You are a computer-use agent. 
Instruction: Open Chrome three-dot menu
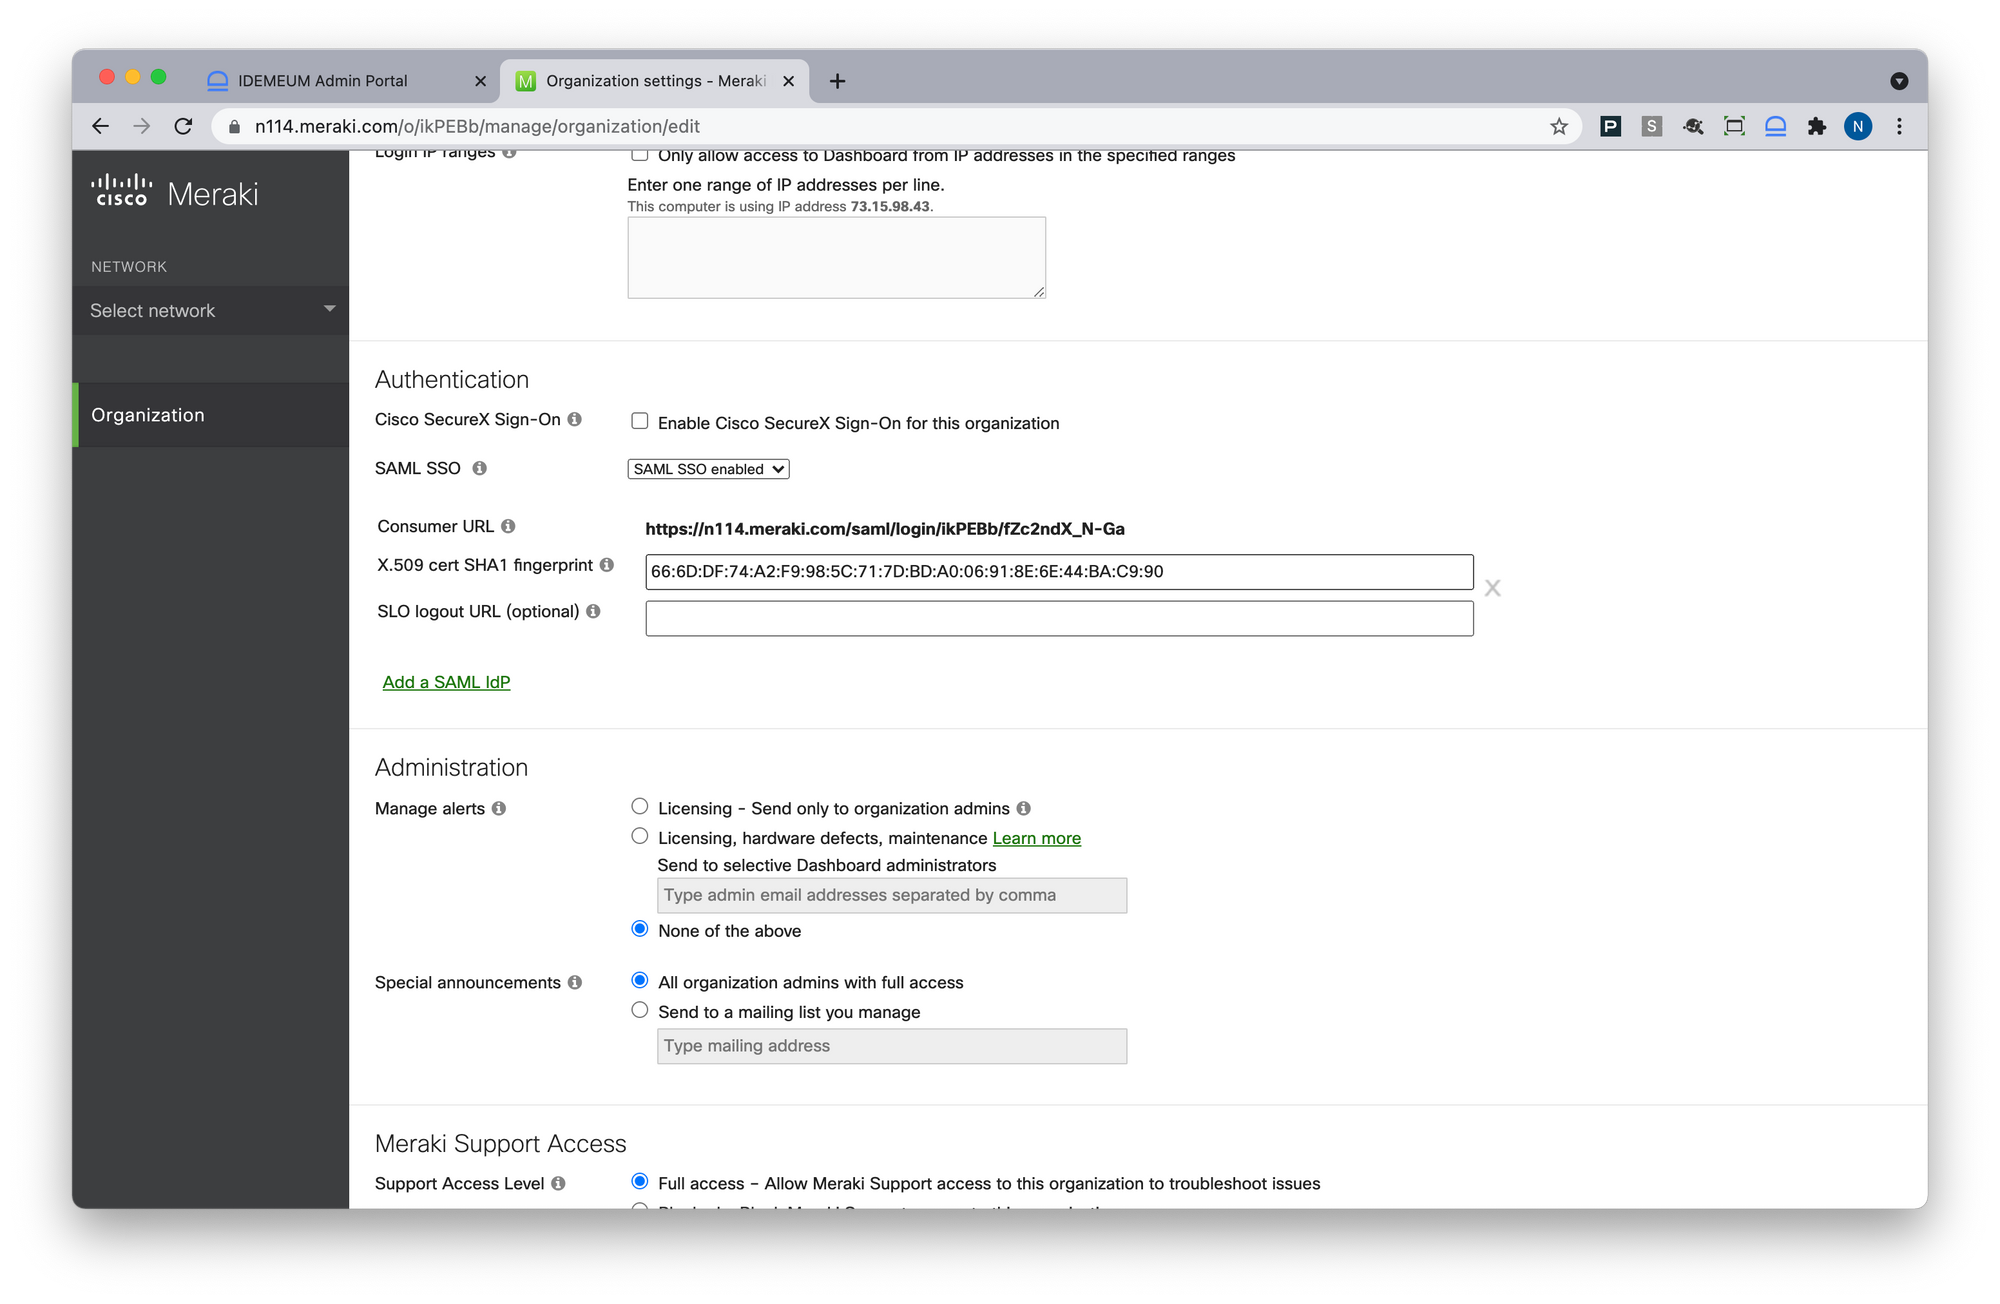pos(1899,126)
